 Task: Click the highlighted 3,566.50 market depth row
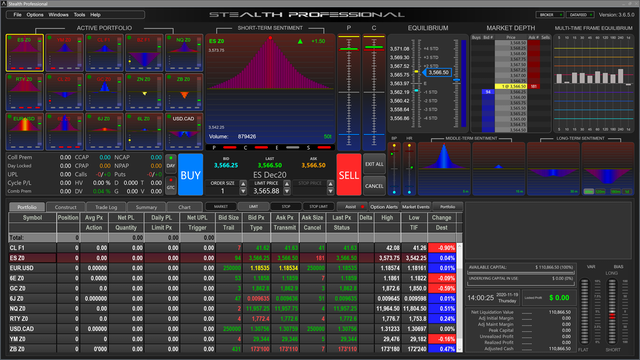point(511,87)
